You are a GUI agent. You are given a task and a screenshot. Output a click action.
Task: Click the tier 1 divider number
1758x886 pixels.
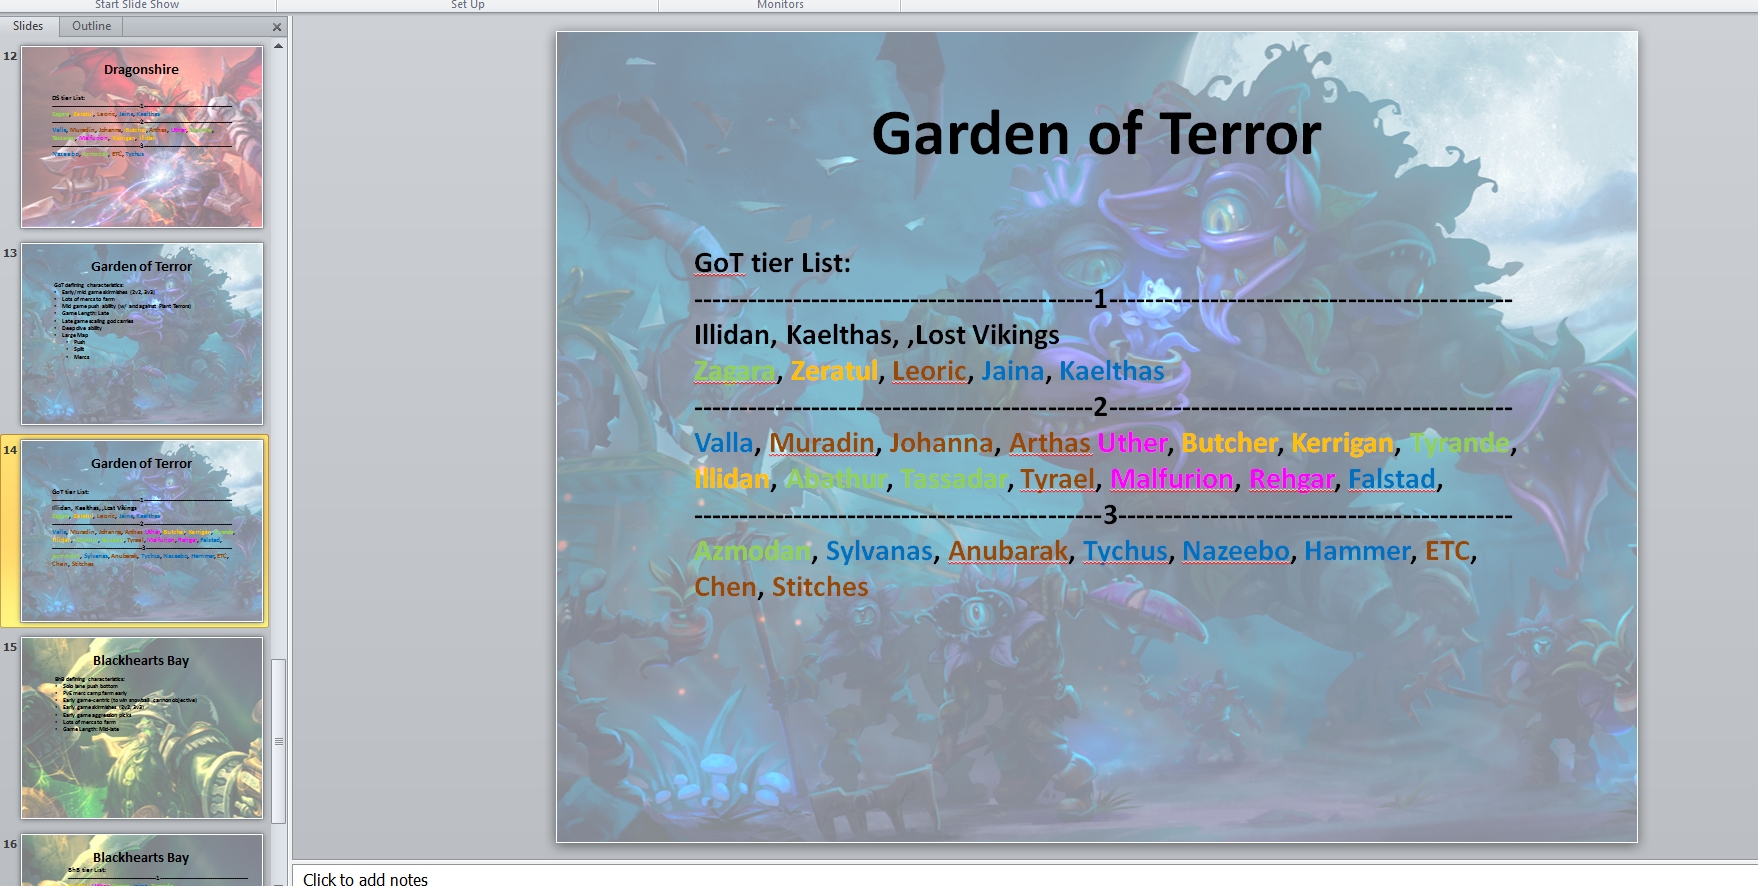point(1100,299)
